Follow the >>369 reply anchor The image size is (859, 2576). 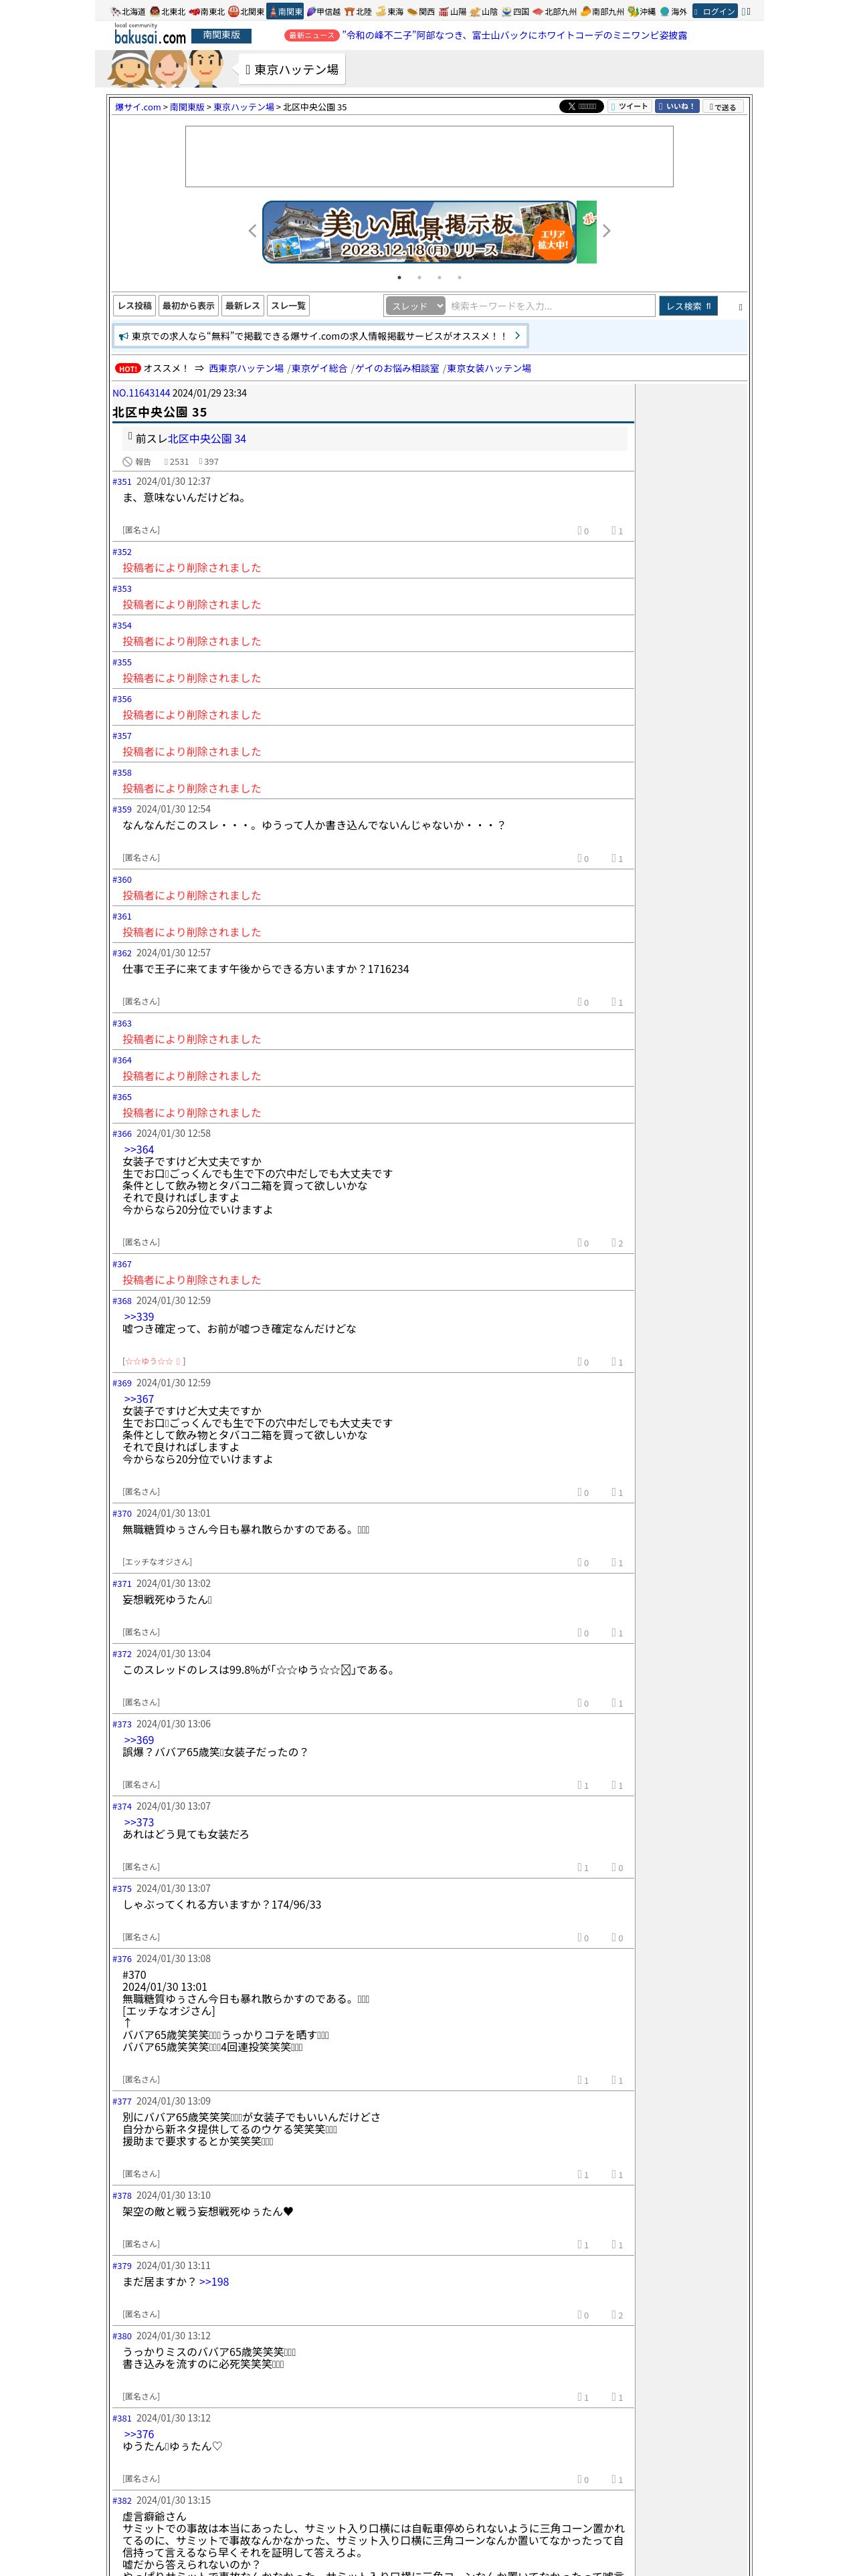tap(139, 1740)
